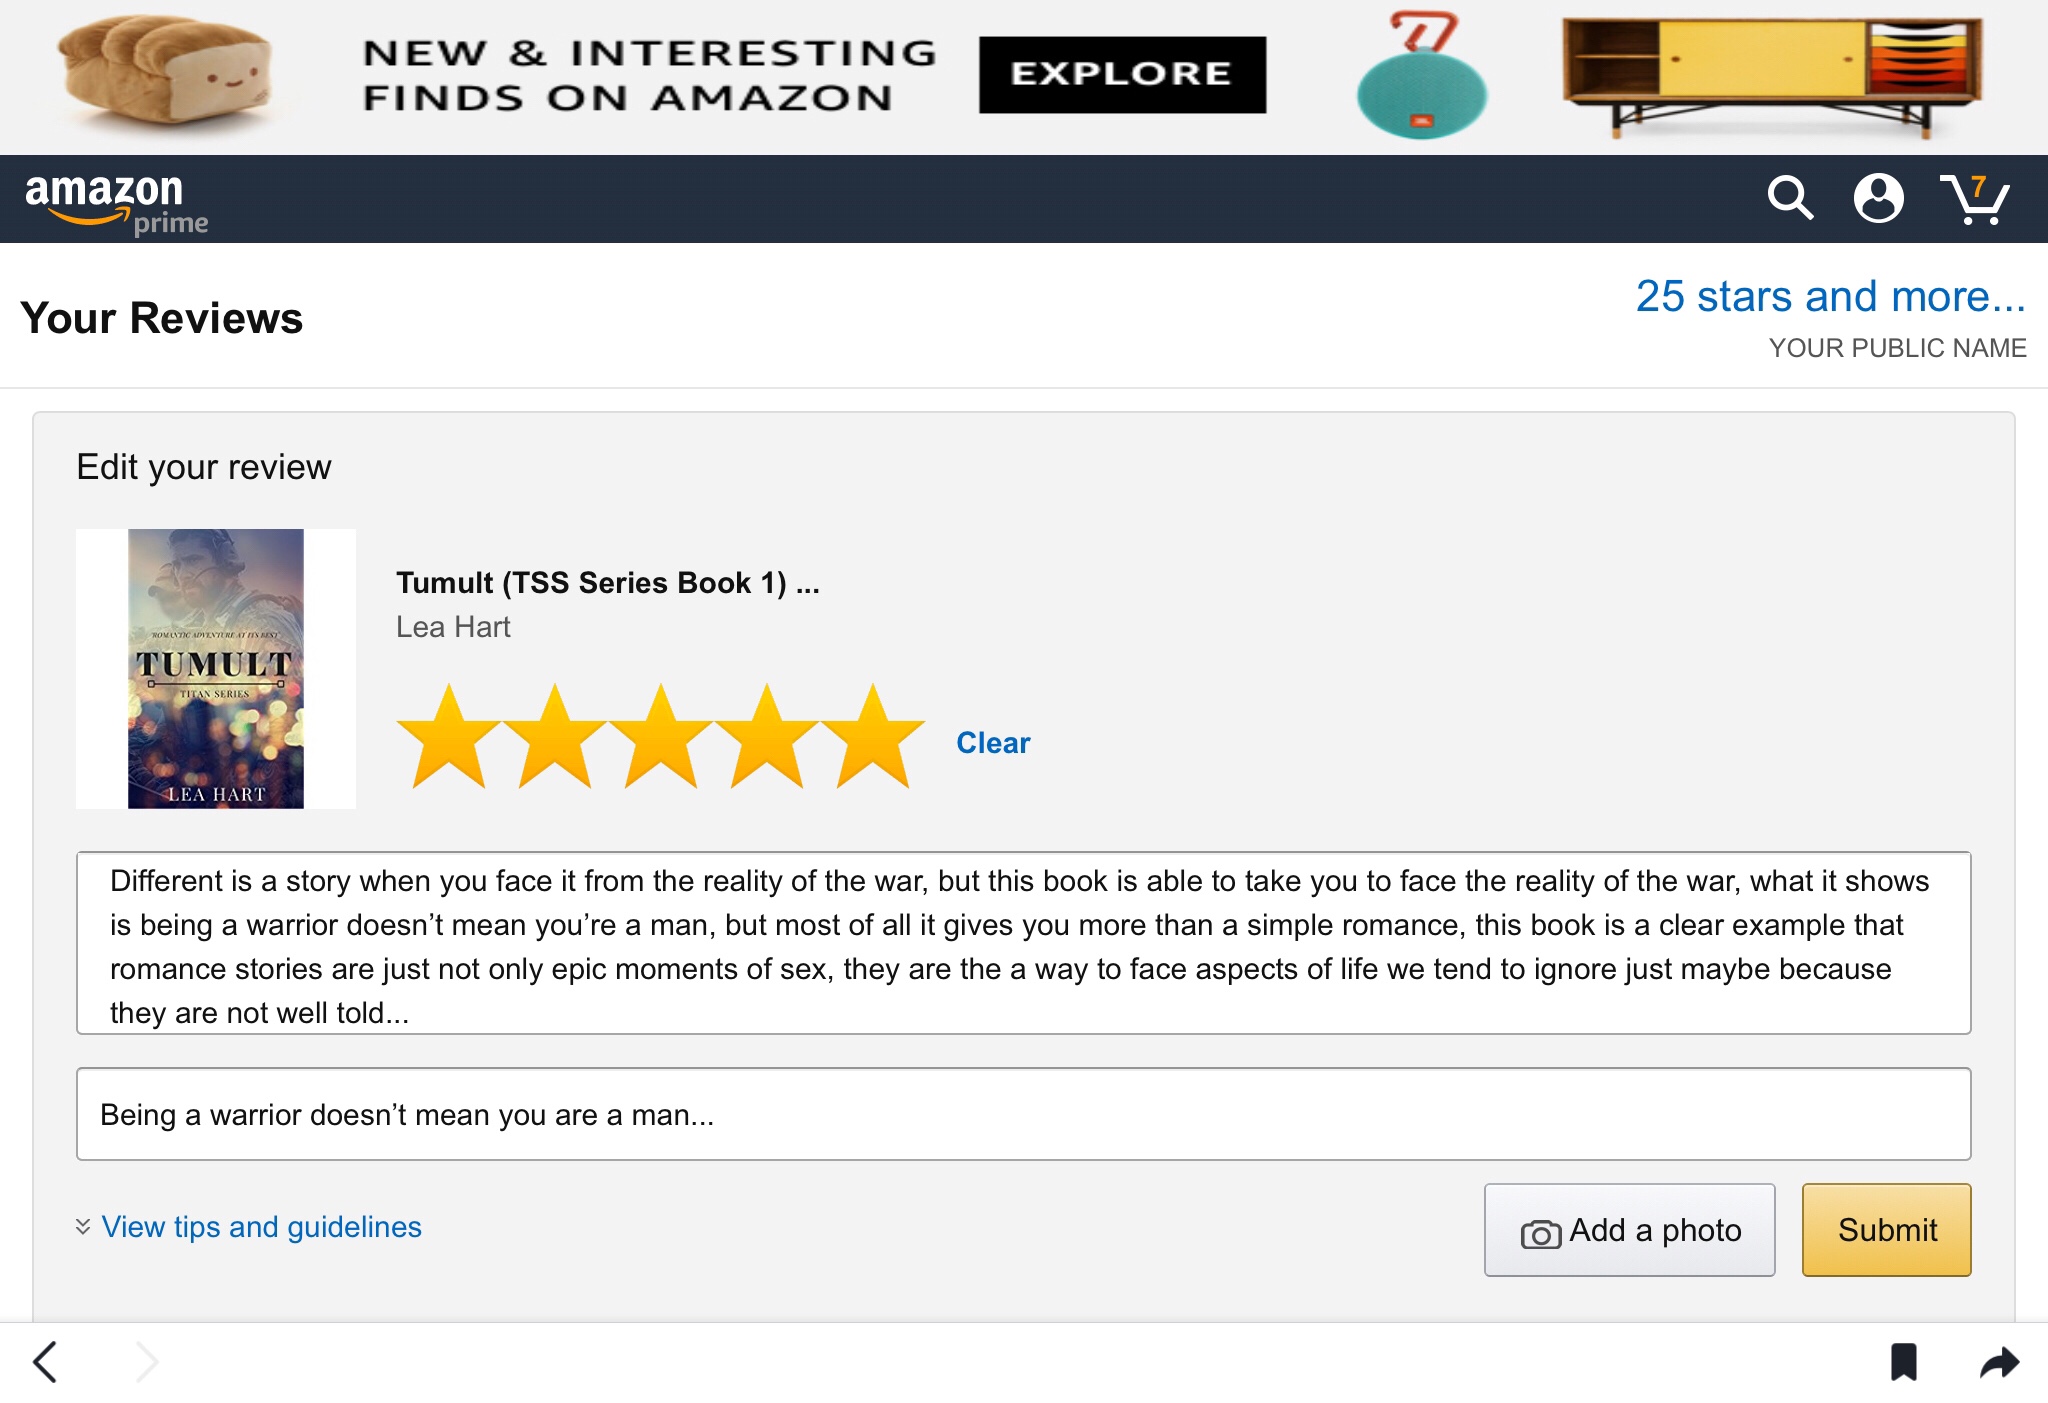Tap the bookmark icon
This screenshot has width=2048, height=1403.
(x=1903, y=1362)
